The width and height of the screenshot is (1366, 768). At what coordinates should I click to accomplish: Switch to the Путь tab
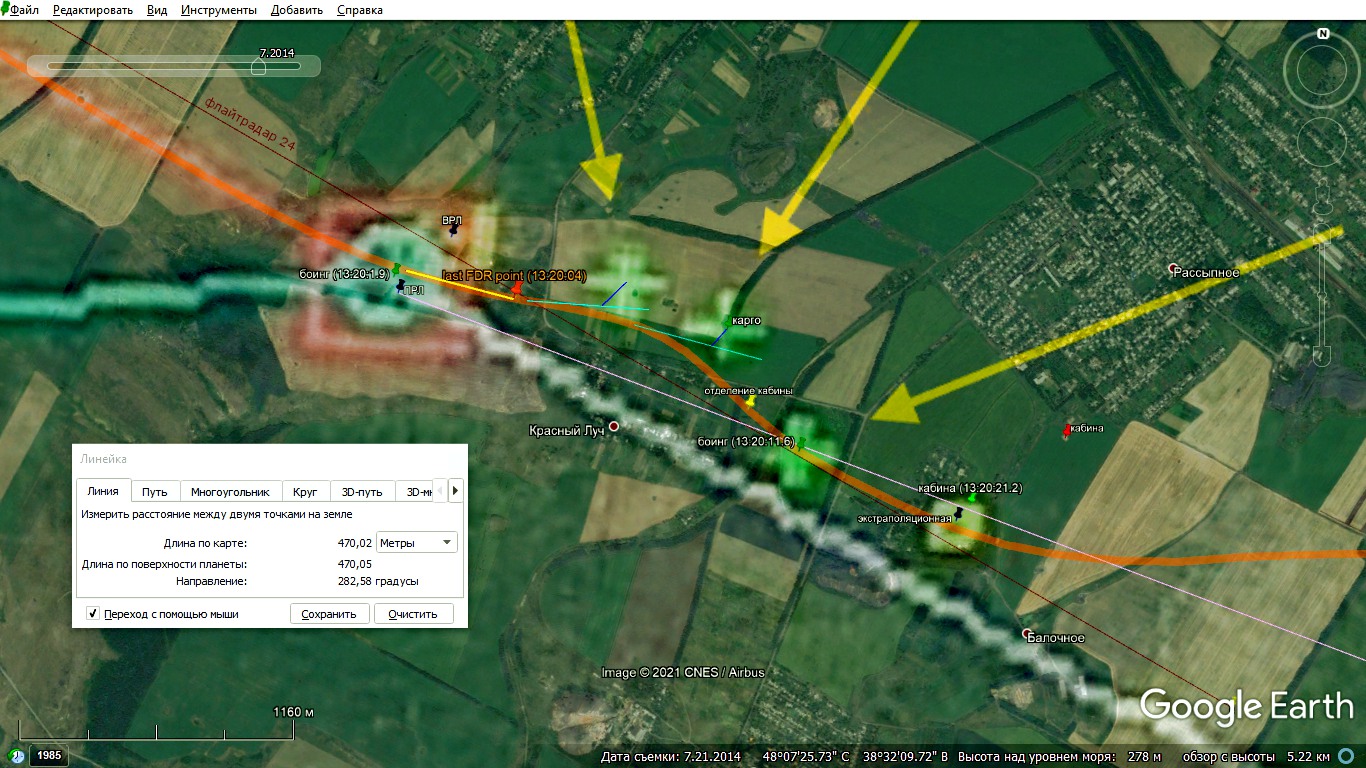pos(155,492)
